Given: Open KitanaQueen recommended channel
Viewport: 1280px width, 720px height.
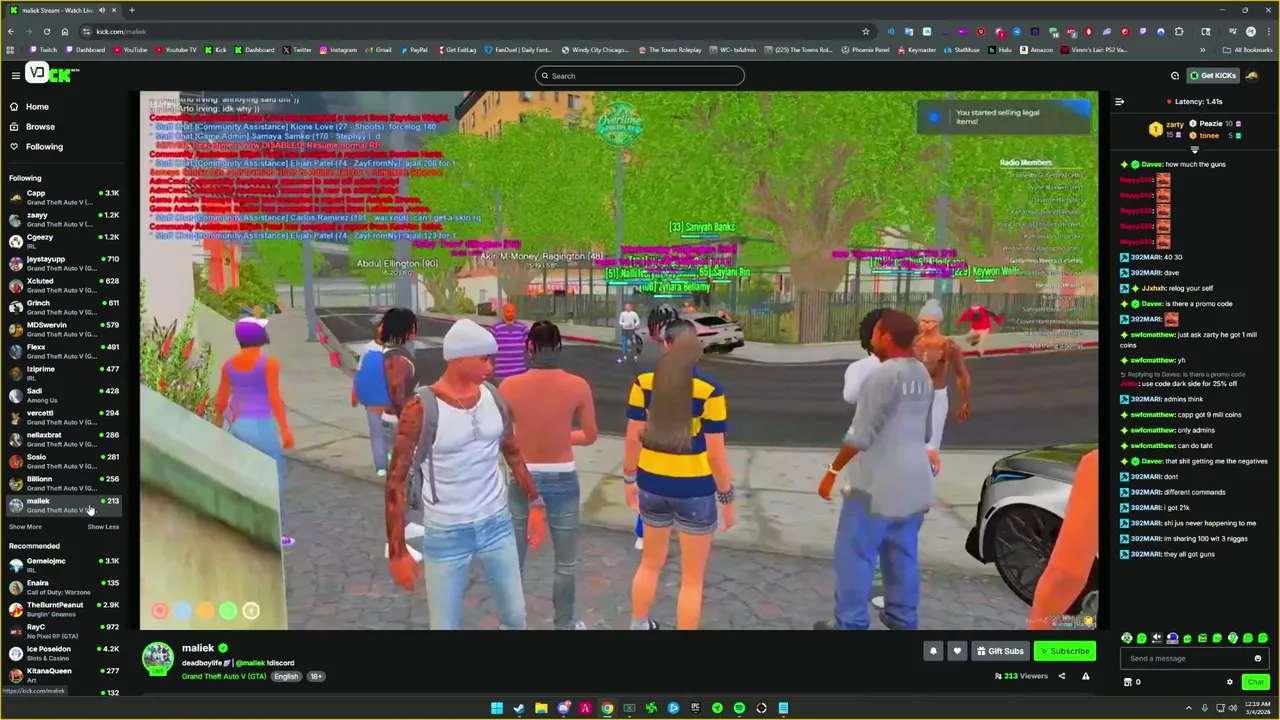Looking at the screenshot, I should (x=64, y=675).
